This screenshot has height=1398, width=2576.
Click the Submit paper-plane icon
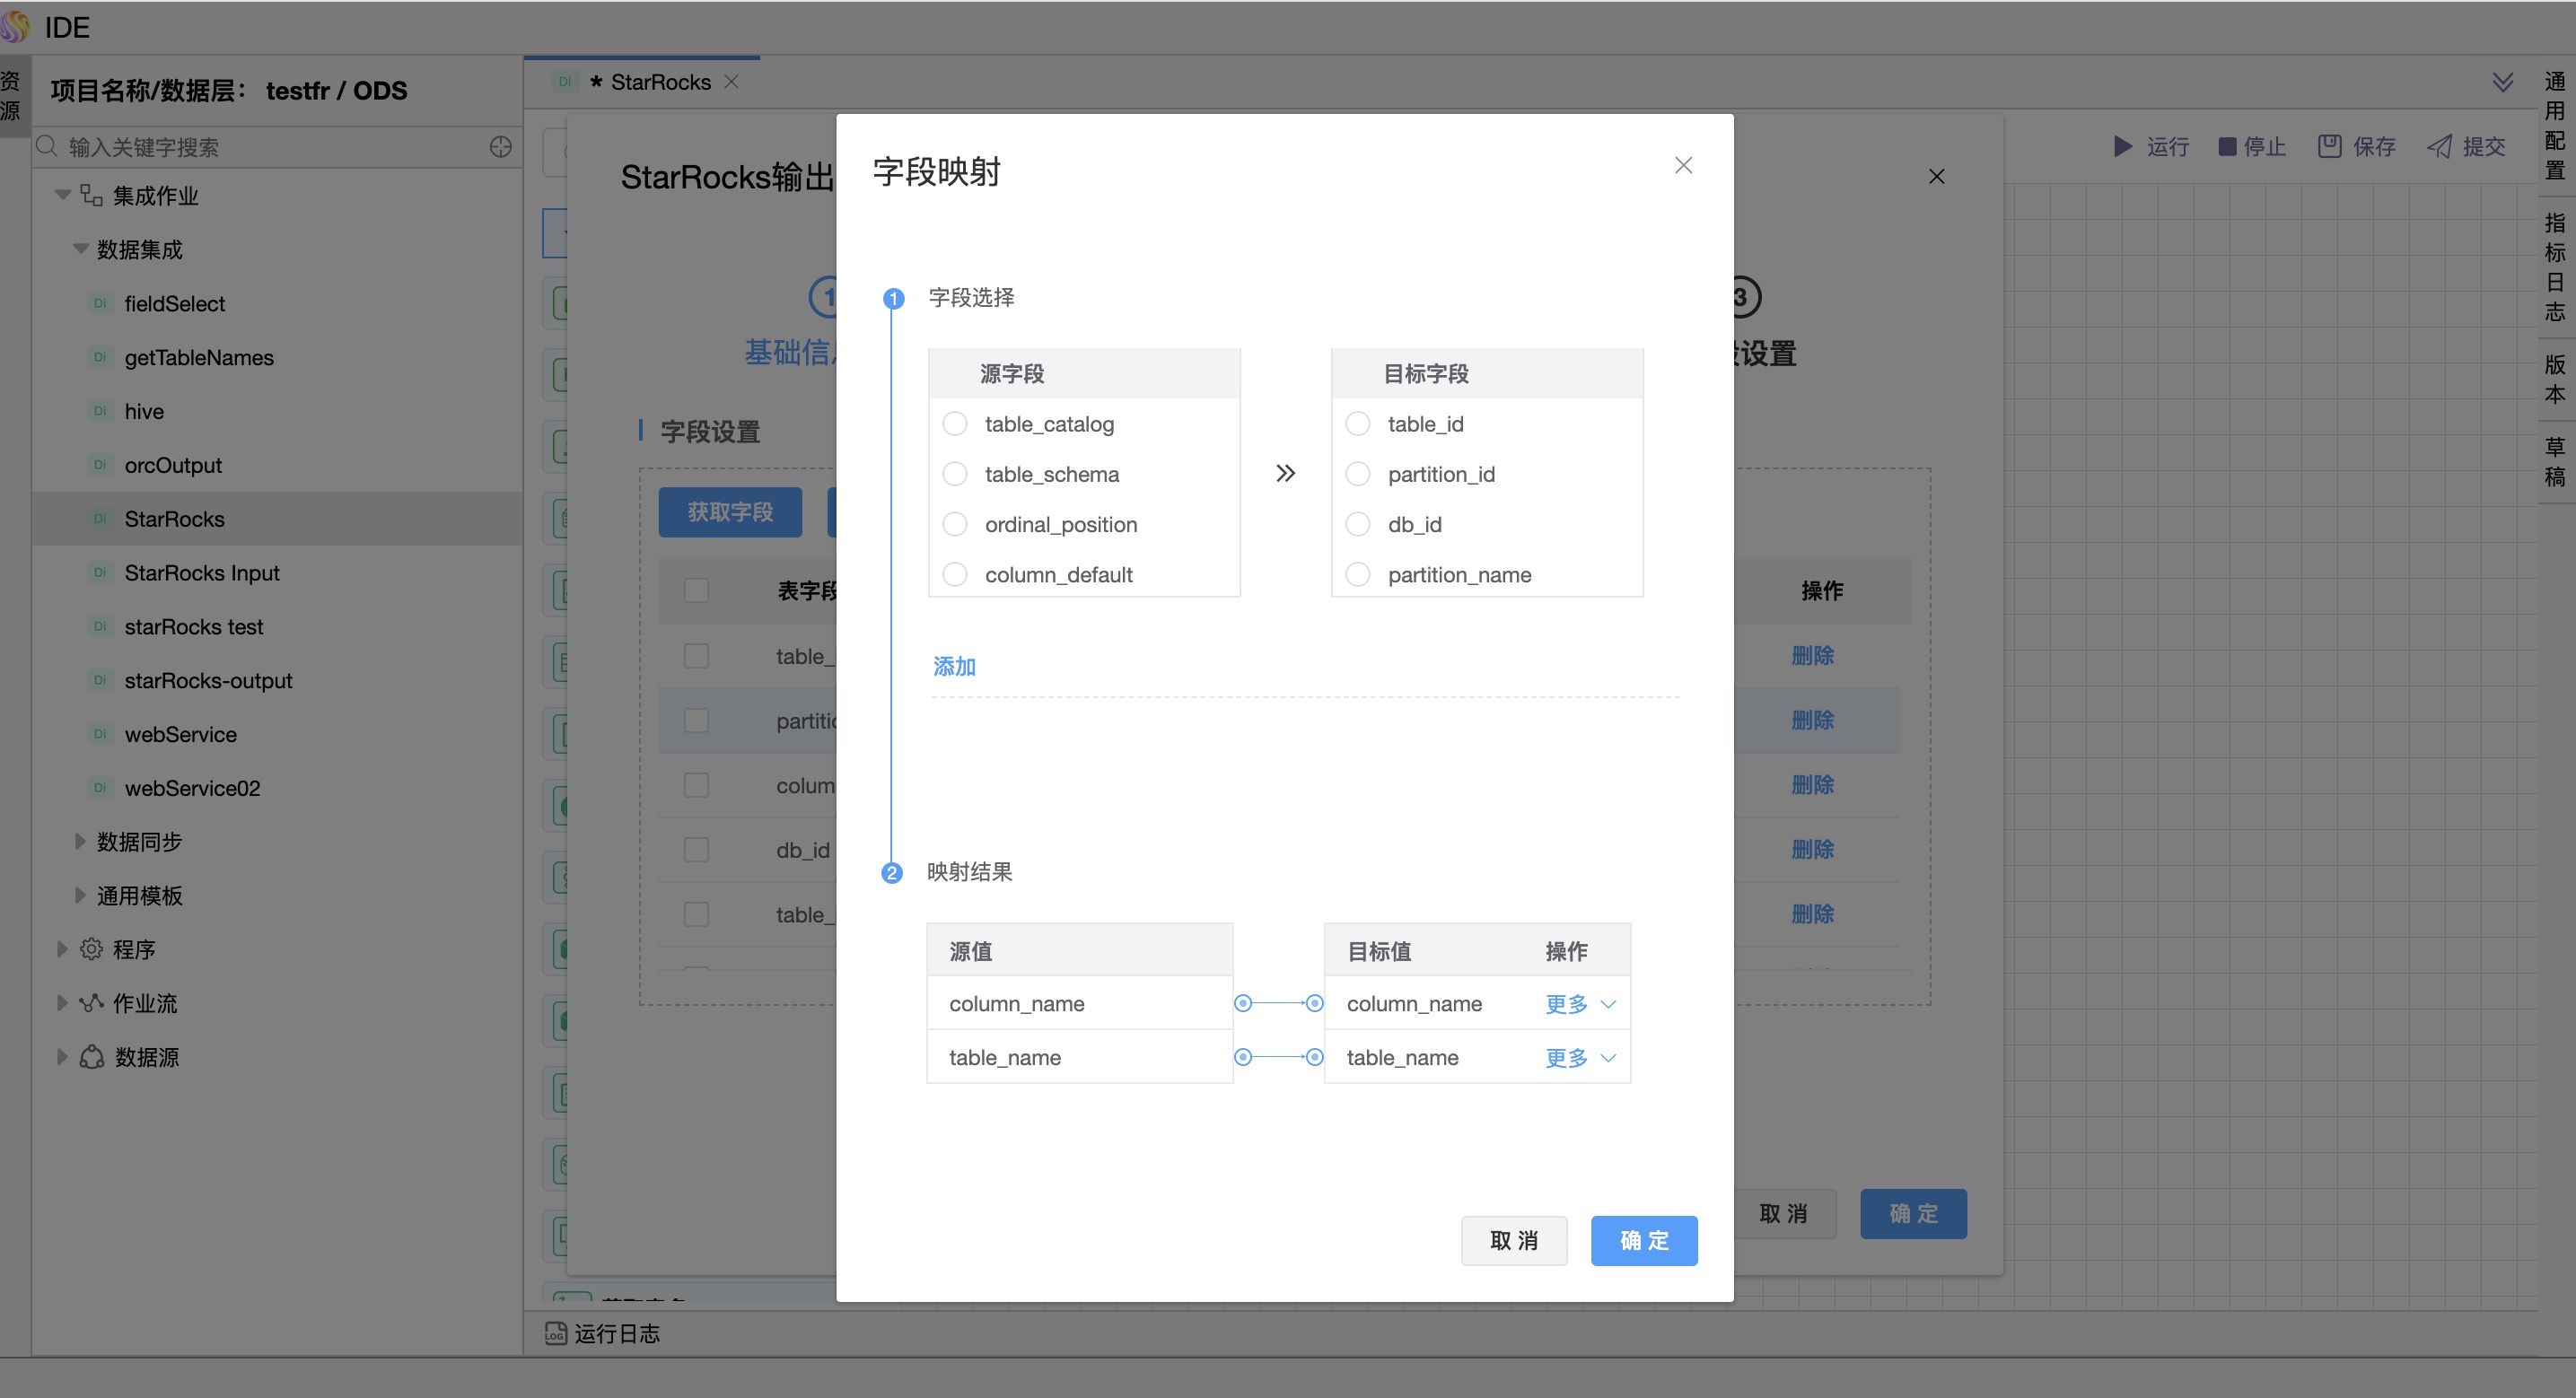tap(2439, 147)
